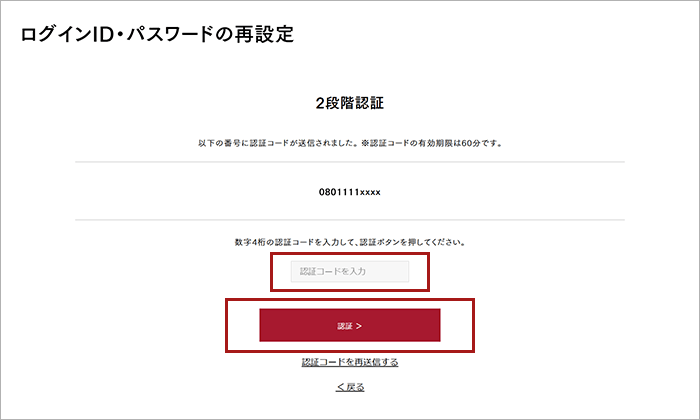Click the < chevron beside 戻る
Screen dimensions: 700x420
click(340, 387)
